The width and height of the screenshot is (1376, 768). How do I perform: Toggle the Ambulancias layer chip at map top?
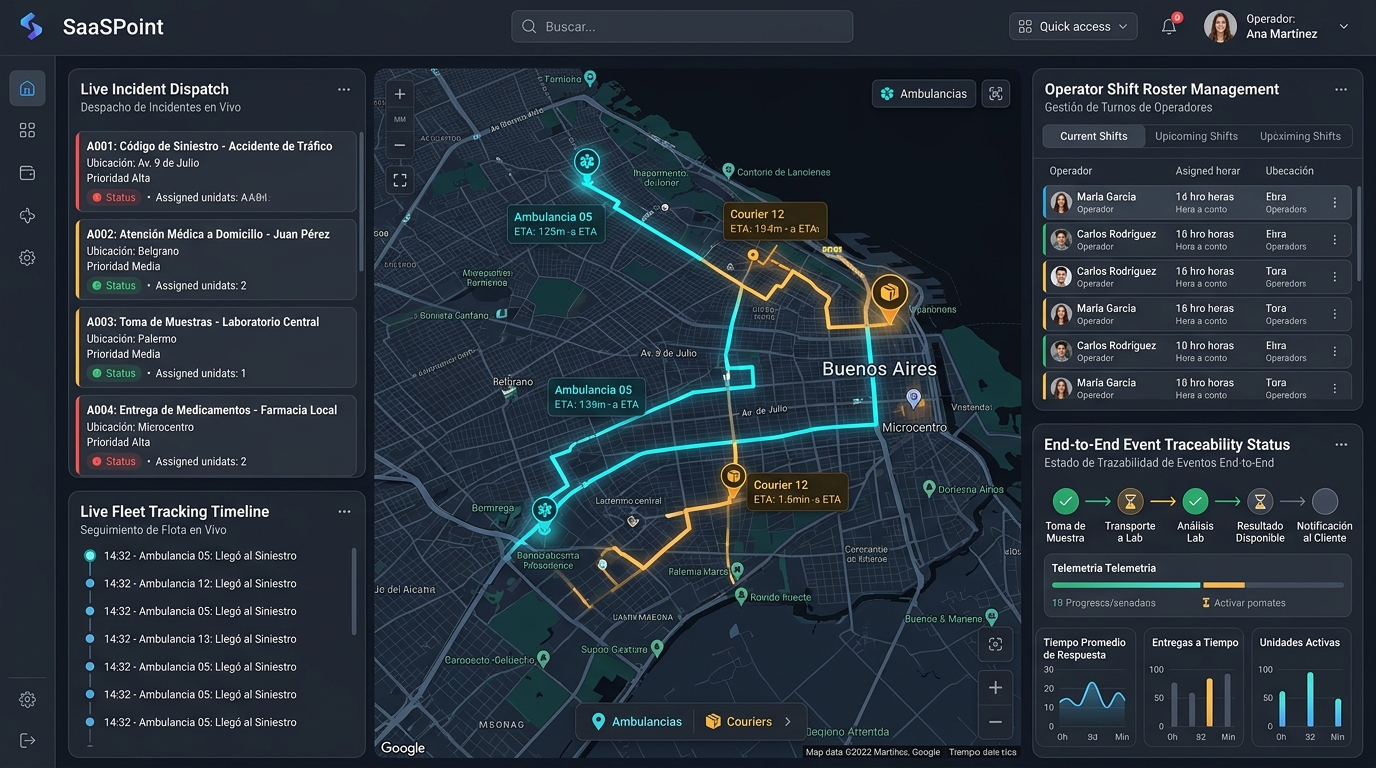[x=923, y=94]
